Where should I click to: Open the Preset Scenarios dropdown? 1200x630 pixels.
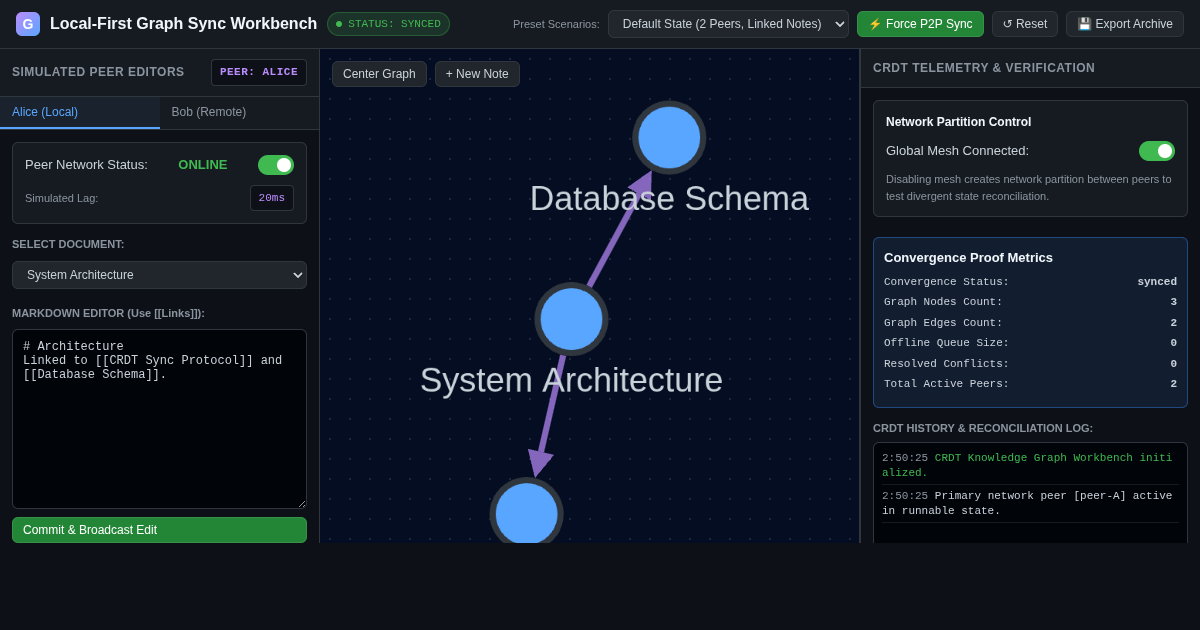728,24
